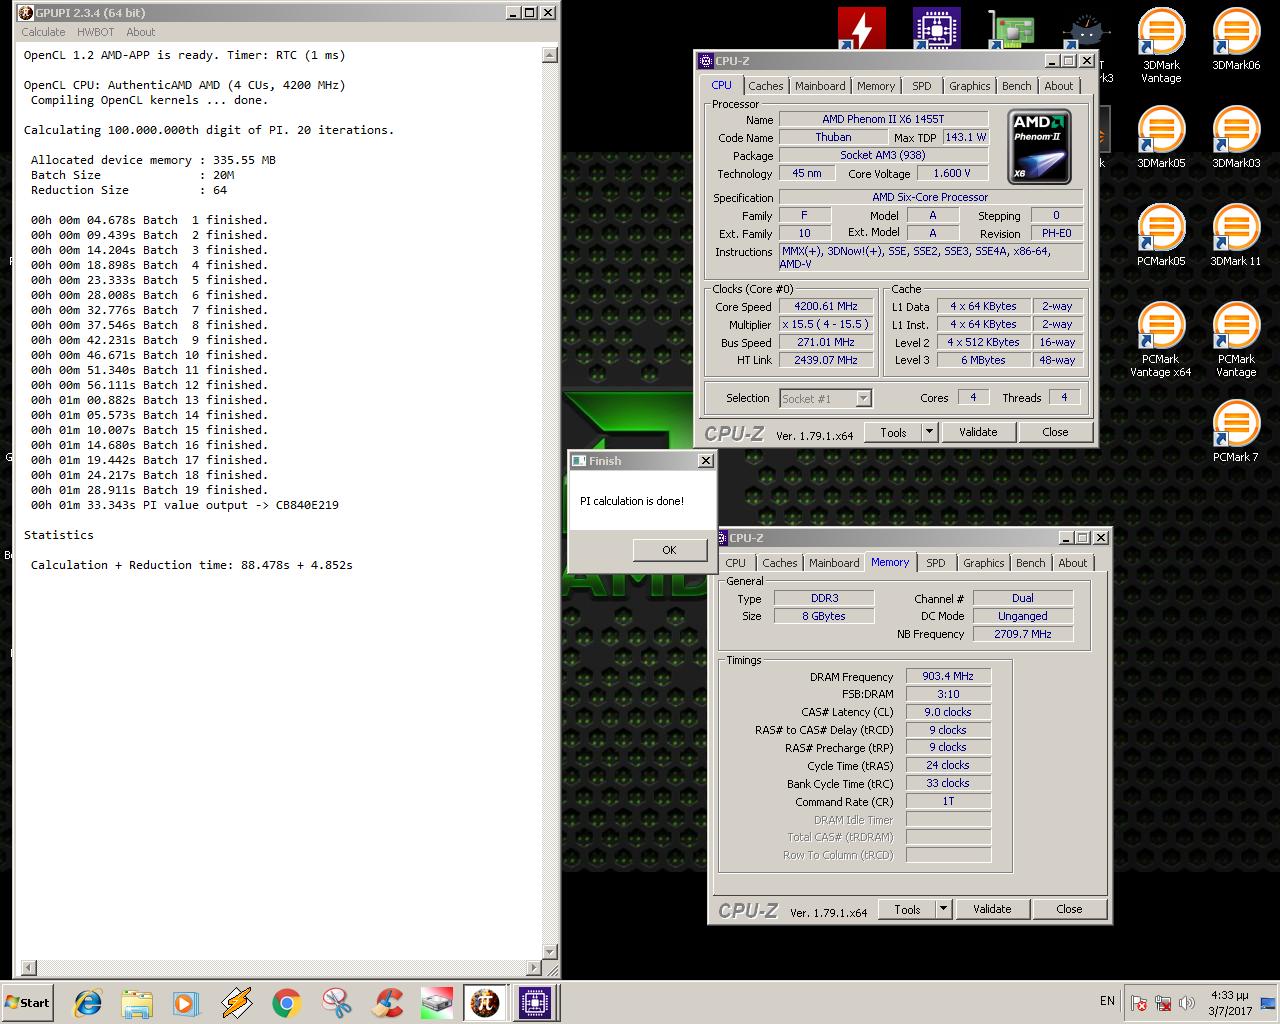Click the Winamp lightning taskbar icon

click(x=237, y=1003)
